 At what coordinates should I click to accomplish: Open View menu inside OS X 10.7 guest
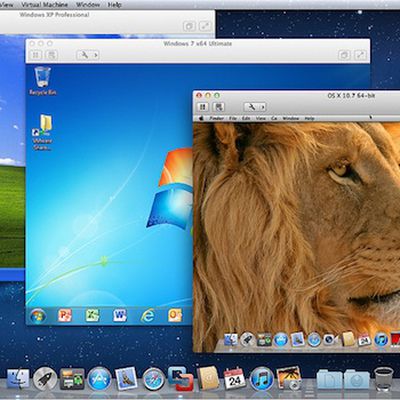pos(261,118)
